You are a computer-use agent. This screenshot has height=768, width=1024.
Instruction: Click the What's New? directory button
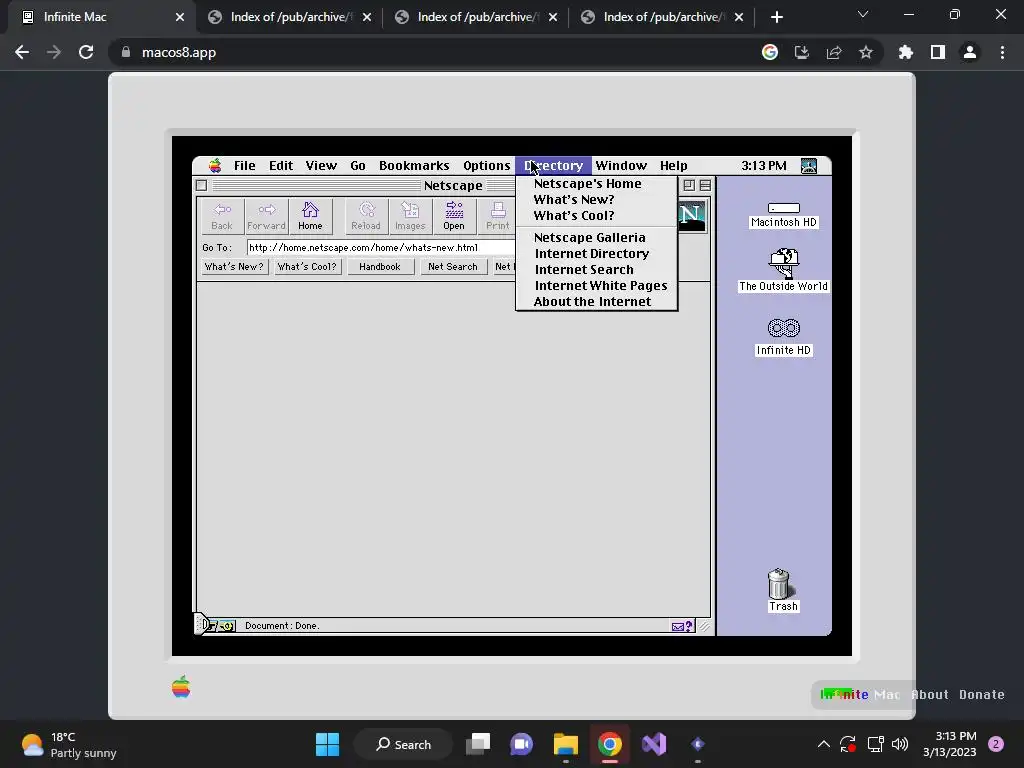click(234, 267)
